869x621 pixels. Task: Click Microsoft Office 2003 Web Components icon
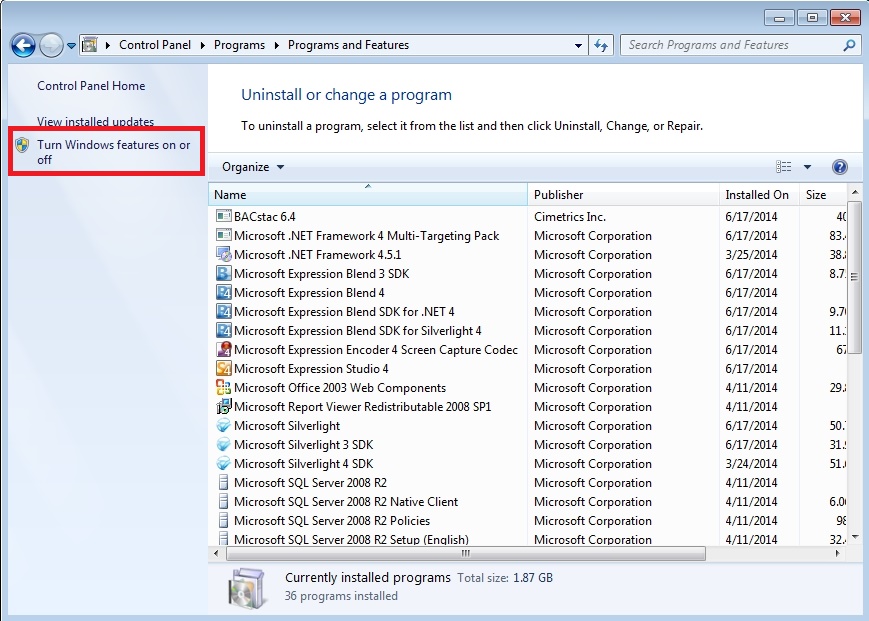click(x=224, y=388)
